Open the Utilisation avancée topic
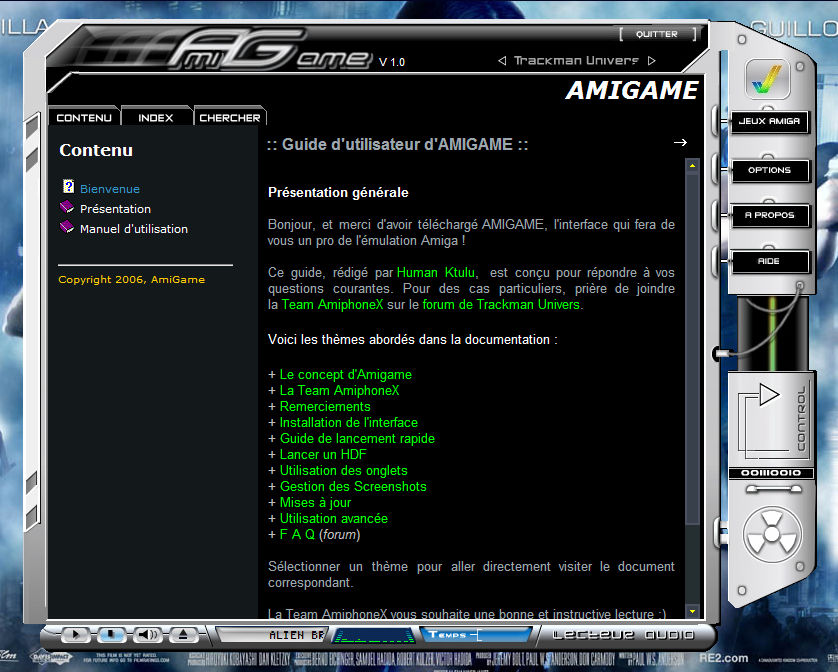 click(x=333, y=519)
